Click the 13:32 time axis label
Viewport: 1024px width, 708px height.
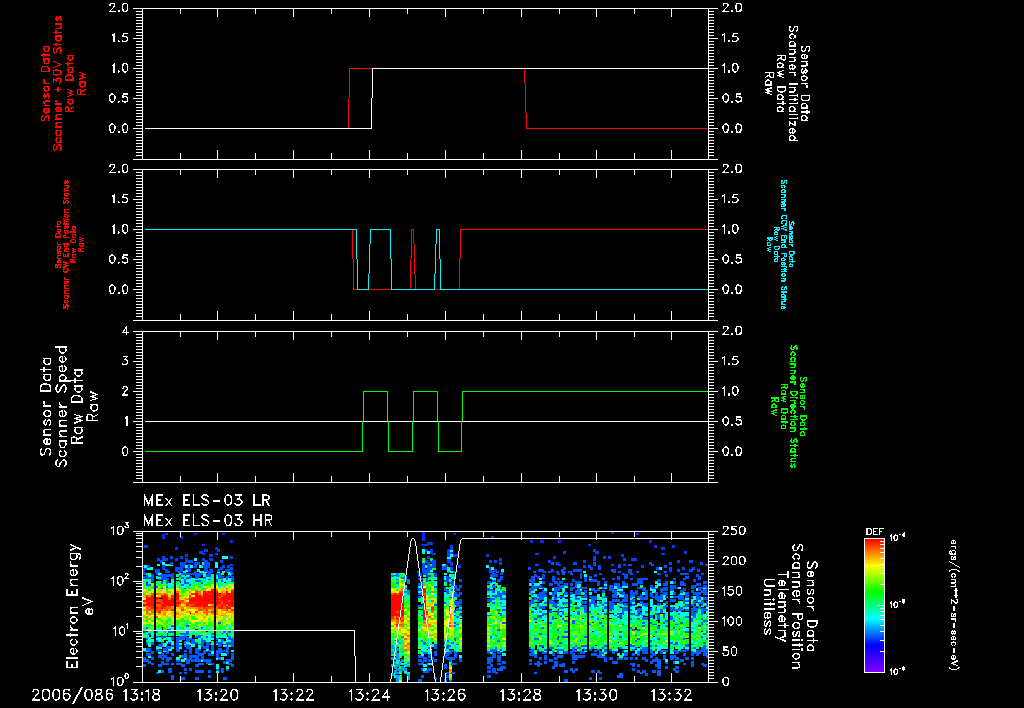click(673, 696)
